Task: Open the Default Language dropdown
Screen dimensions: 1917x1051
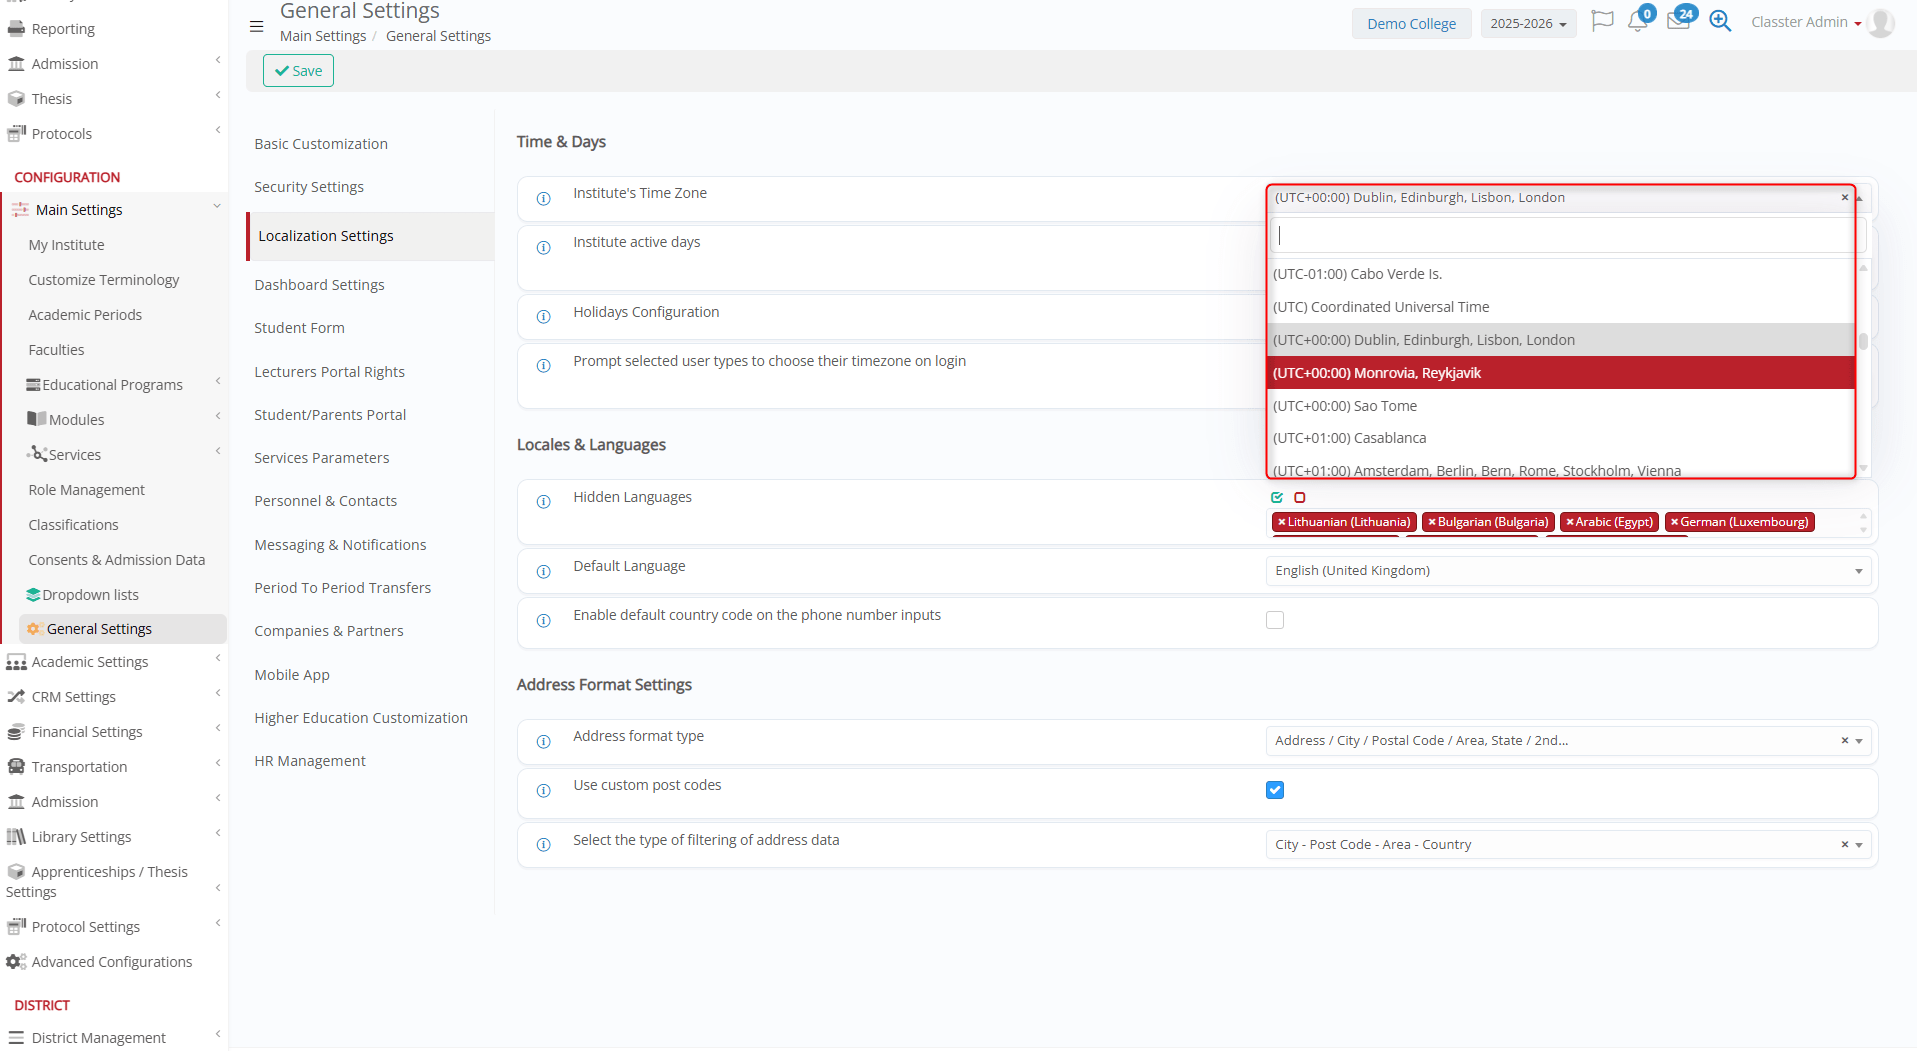Action: point(1567,571)
